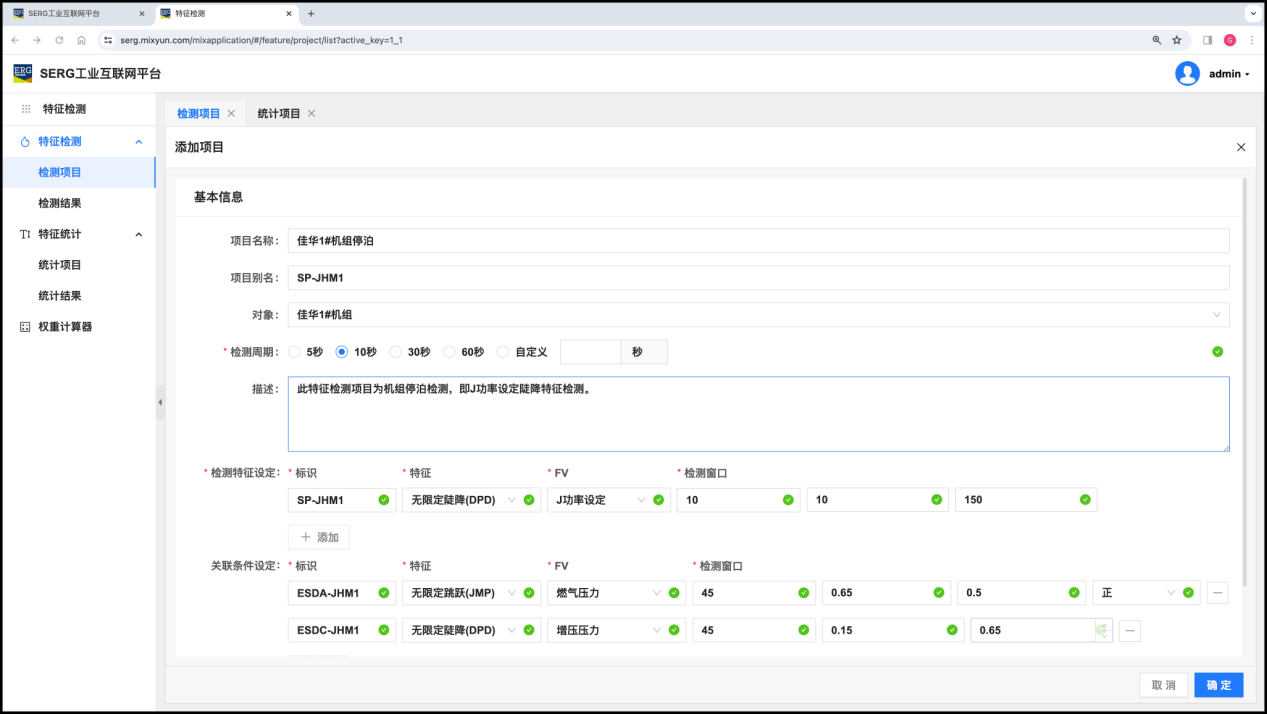Open the 对象 dropdown showing 佳华1#机组

click(x=758, y=315)
